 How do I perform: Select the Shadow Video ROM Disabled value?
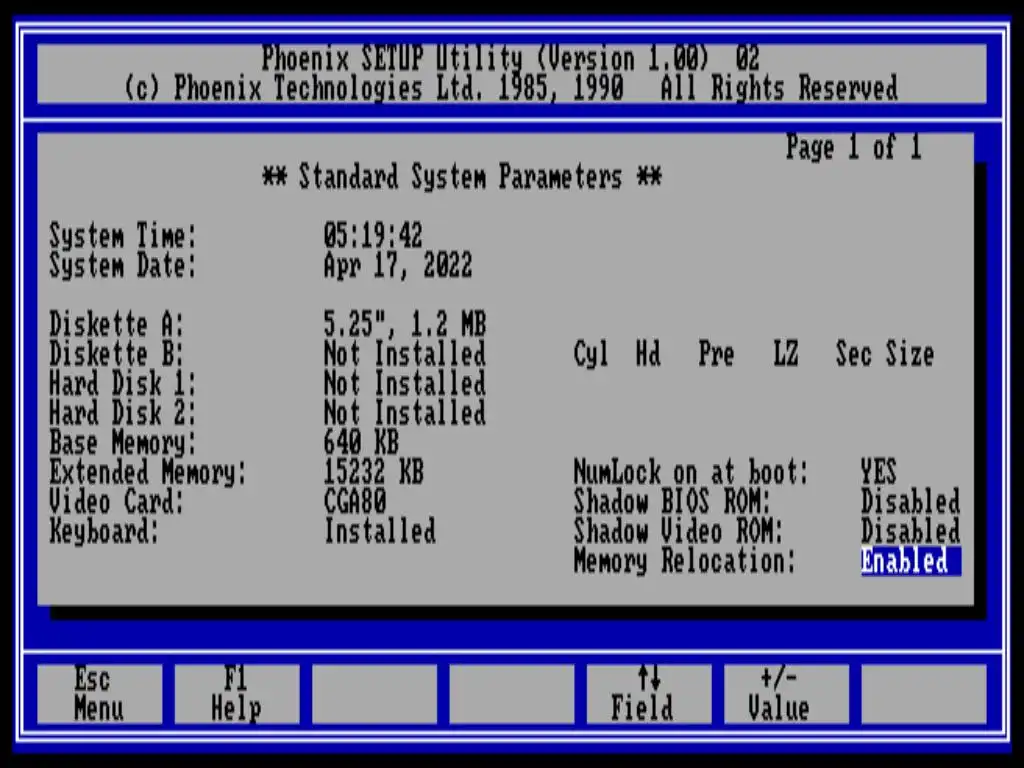[x=910, y=532]
